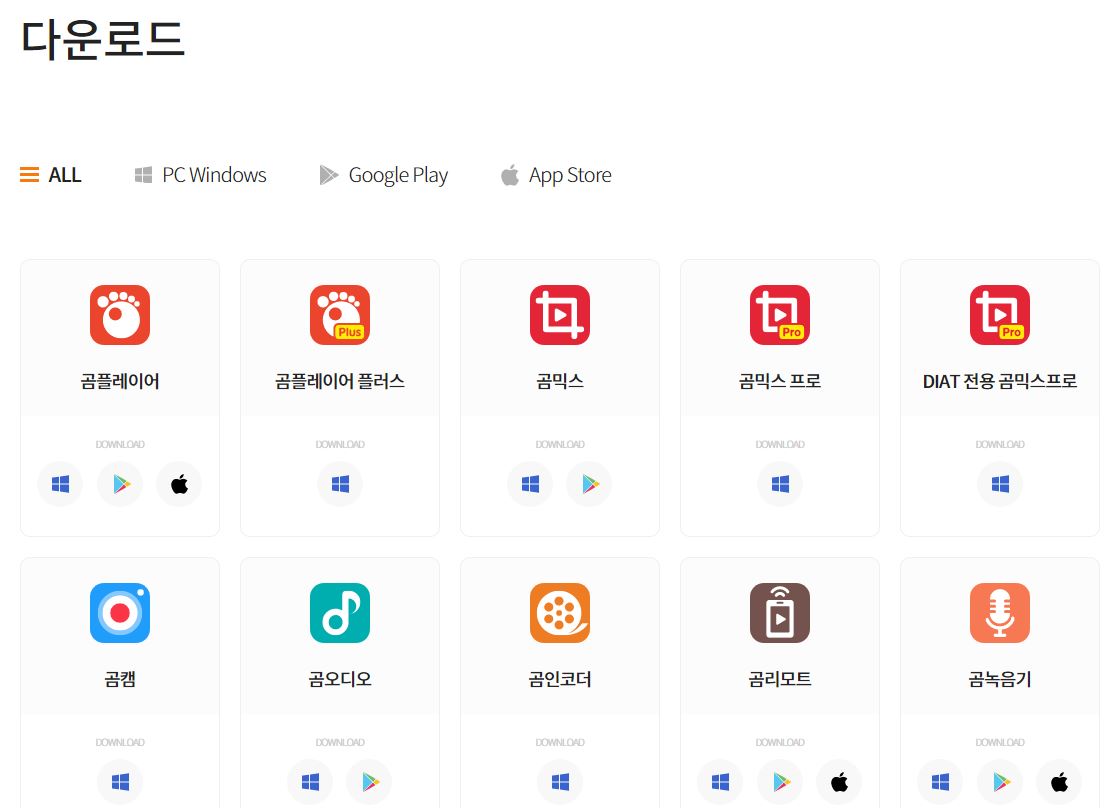Filter by App Store tab
This screenshot has height=808, width=1107.
click(x=556, y=175)
